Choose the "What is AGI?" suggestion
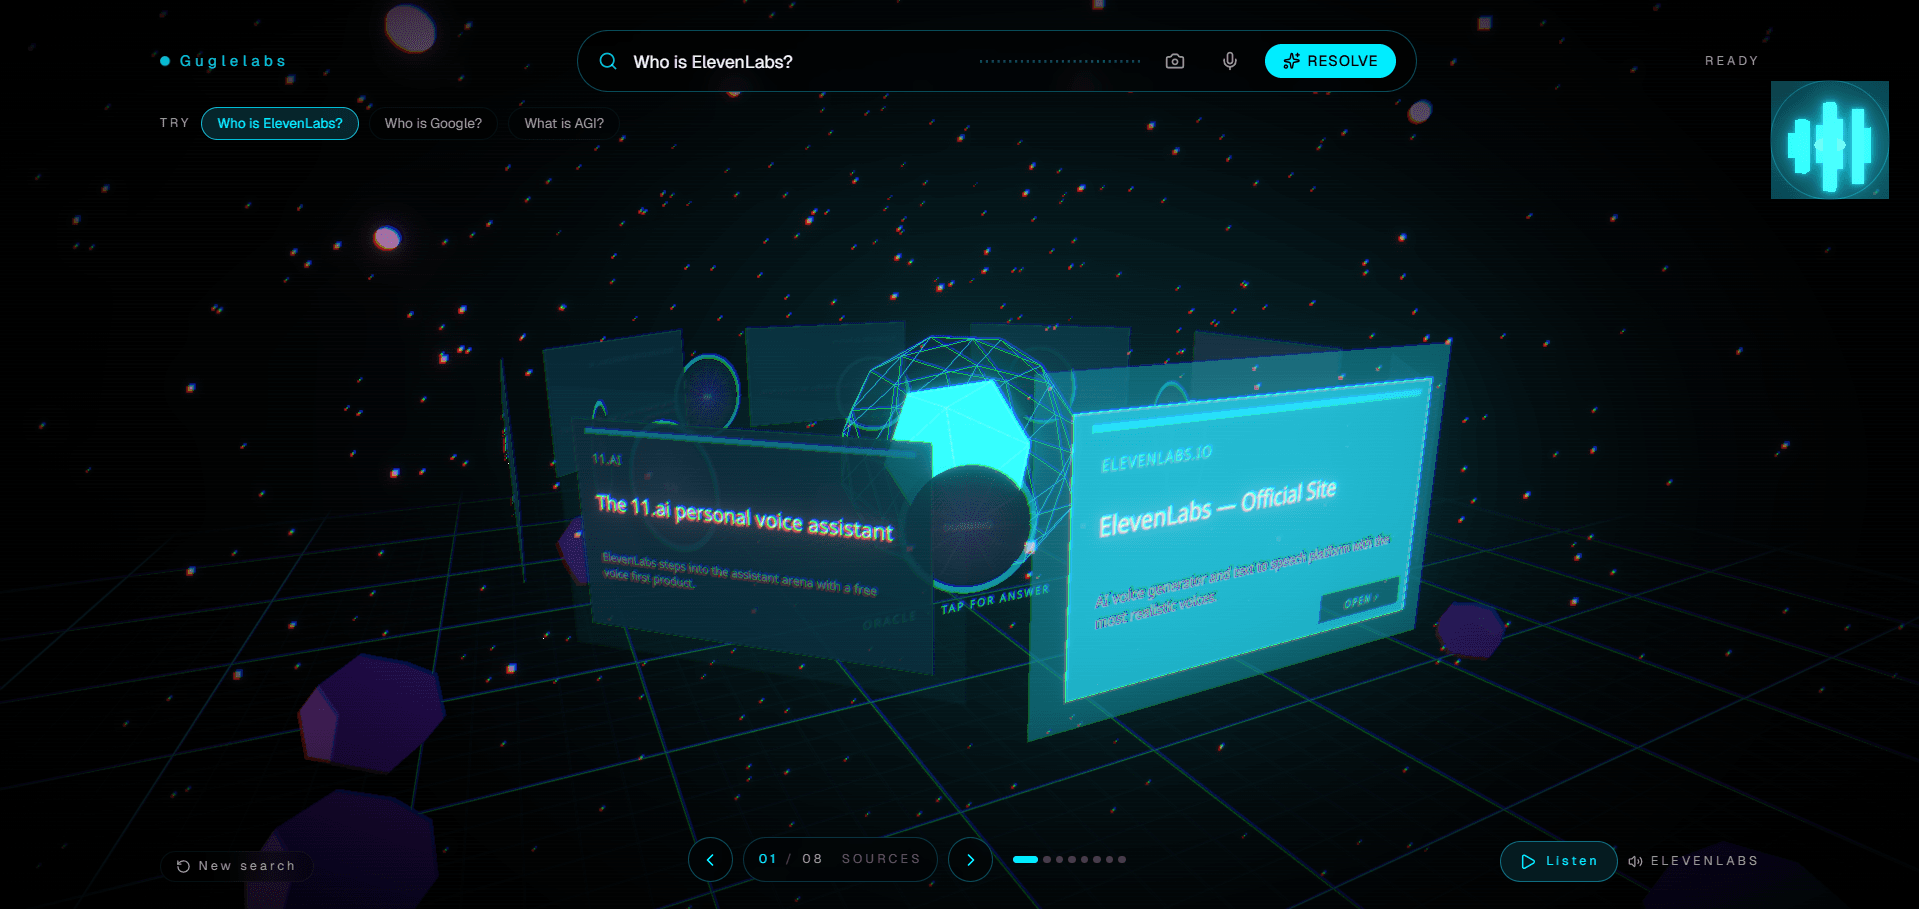Image resolution: width=1919 pixels, height=909 pixels. pyautogui.click(x=564, y=123)
